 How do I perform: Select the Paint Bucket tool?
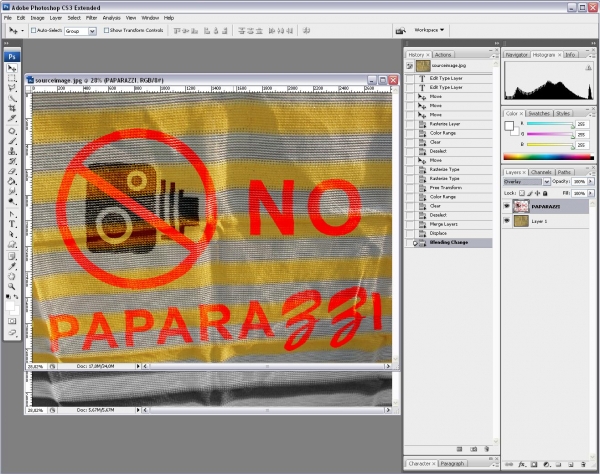[x=12, y=181]
